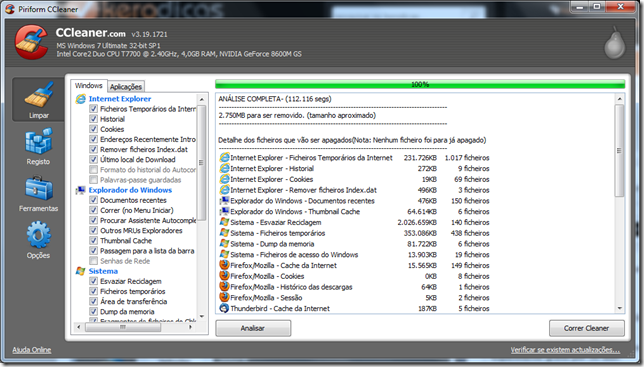Click Firefox icon beside Cache da Internet result
Image resolution: width=644 pixels, height=367 pixels.
[x=224, y=265]
